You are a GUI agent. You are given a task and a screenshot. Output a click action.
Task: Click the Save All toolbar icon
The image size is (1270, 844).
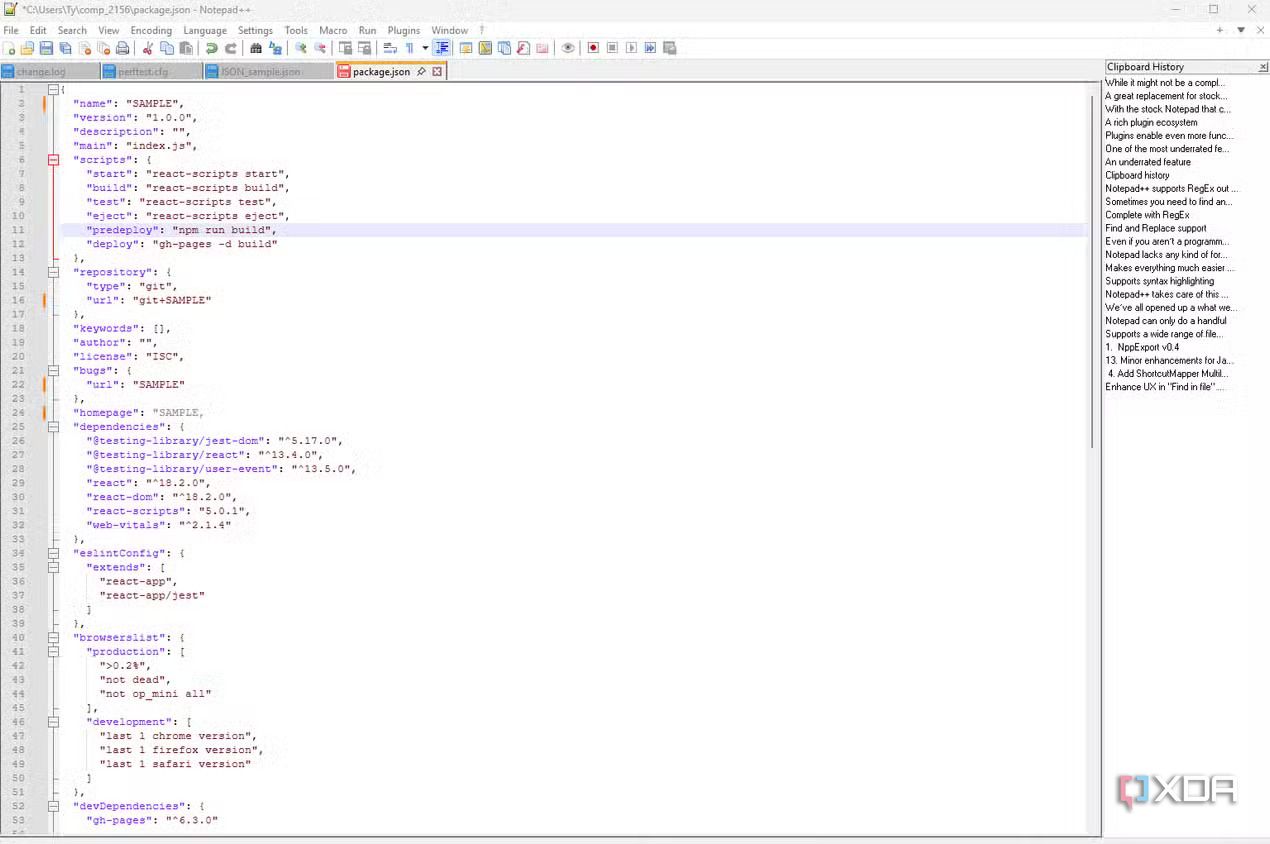click(x=65, y=48)
